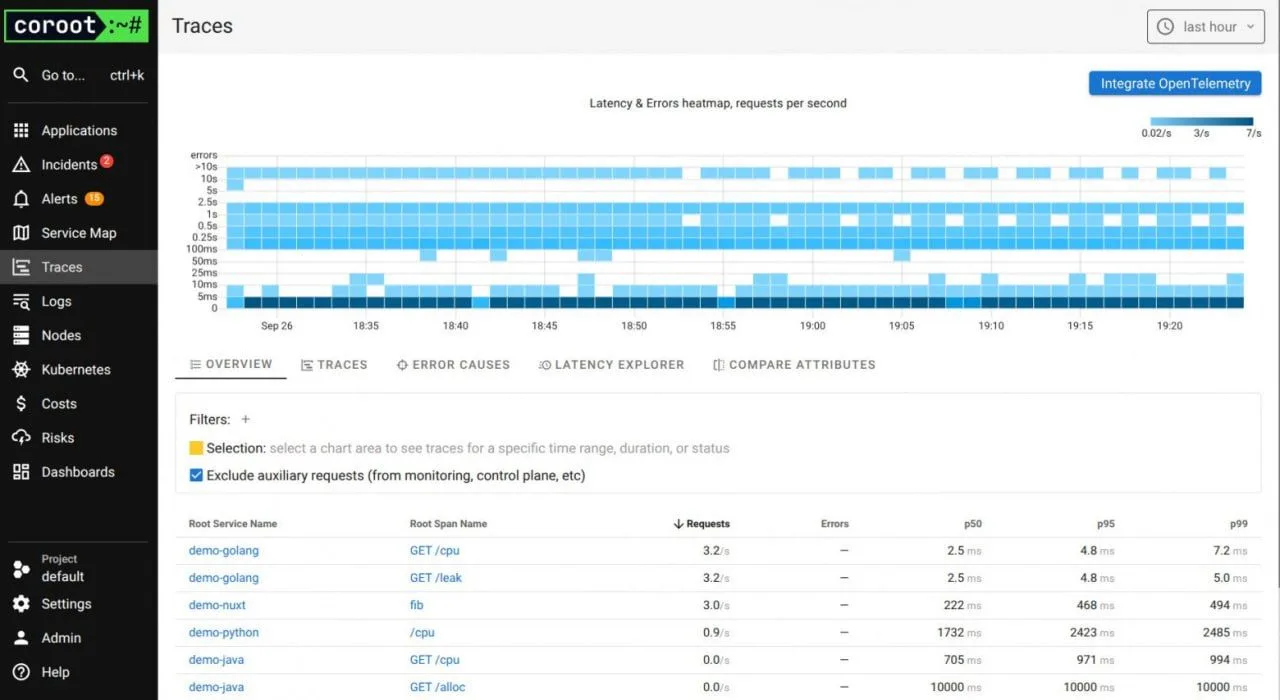Add a filter with the plus icon

point(246,420)
